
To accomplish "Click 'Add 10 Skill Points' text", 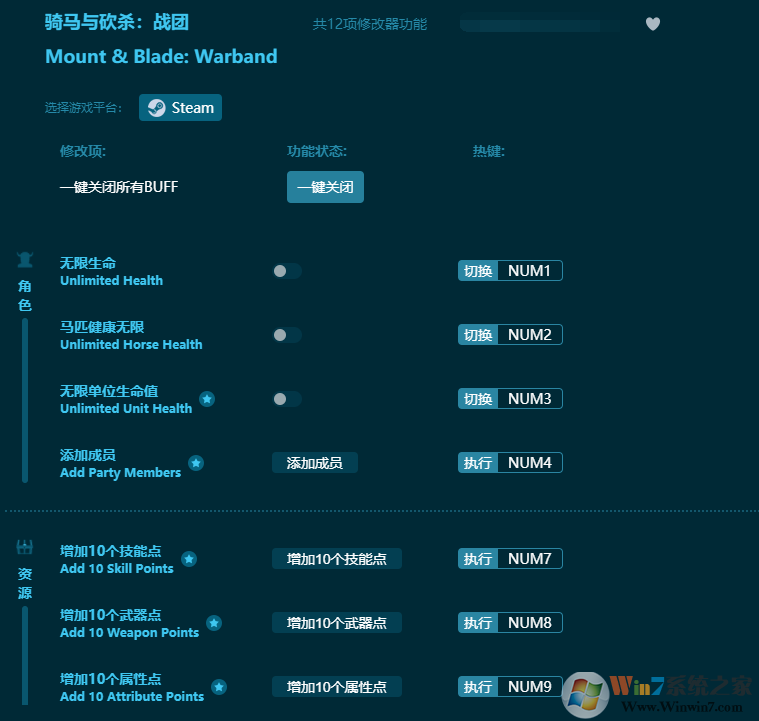I will (x=117, y=568).
